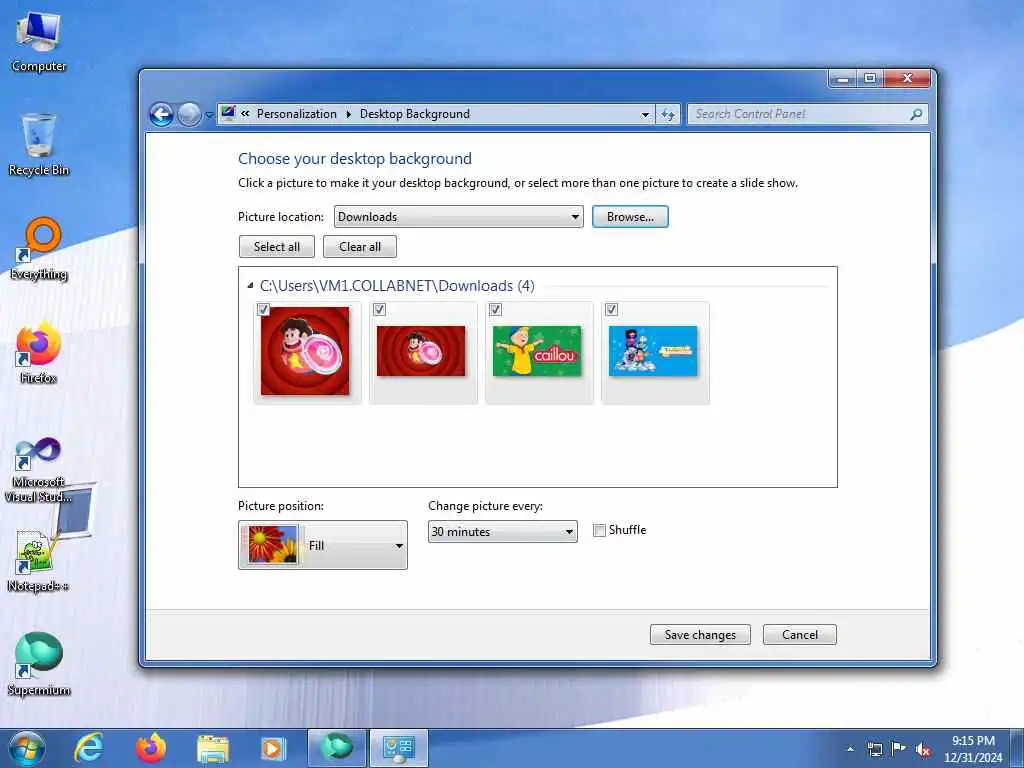Click the network tray icon
This screenshot has height=768, width=1024.
[874, 749]
